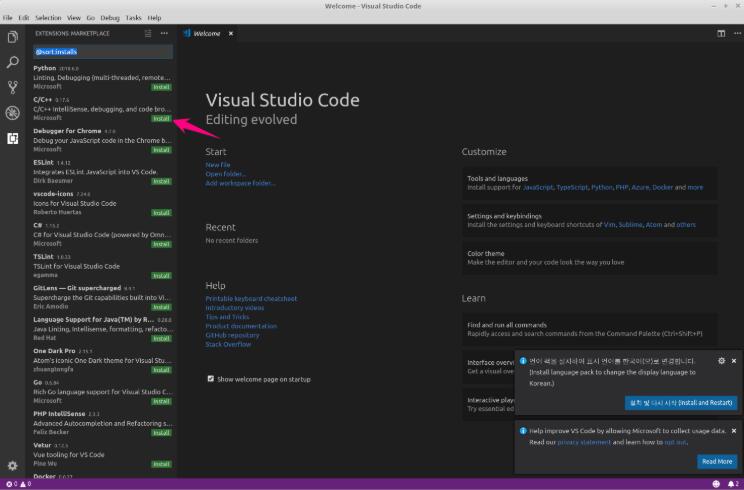Image resolution: width=744 pixels, height=490 pixels.
Task: Dismiss the Korean language pack notification
Action: point(734,361)
